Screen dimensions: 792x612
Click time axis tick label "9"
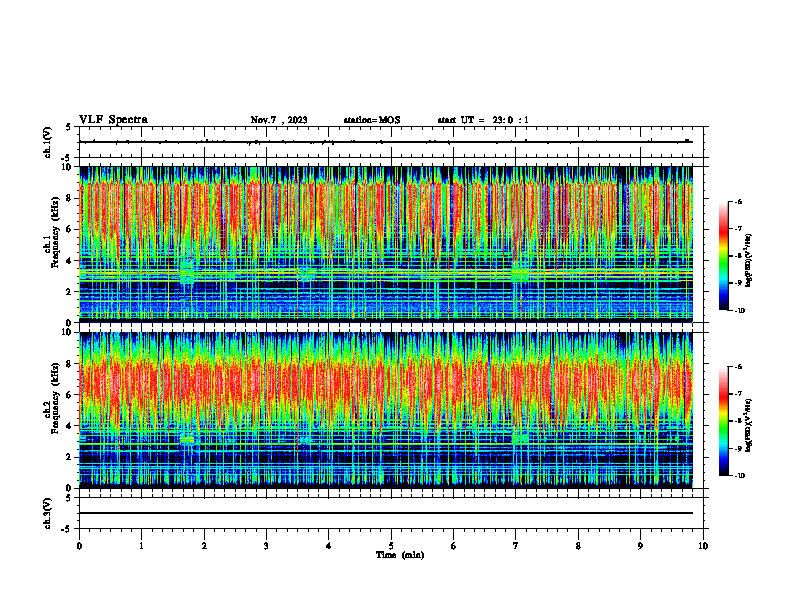pyautogui.click(x=640, y=546)
